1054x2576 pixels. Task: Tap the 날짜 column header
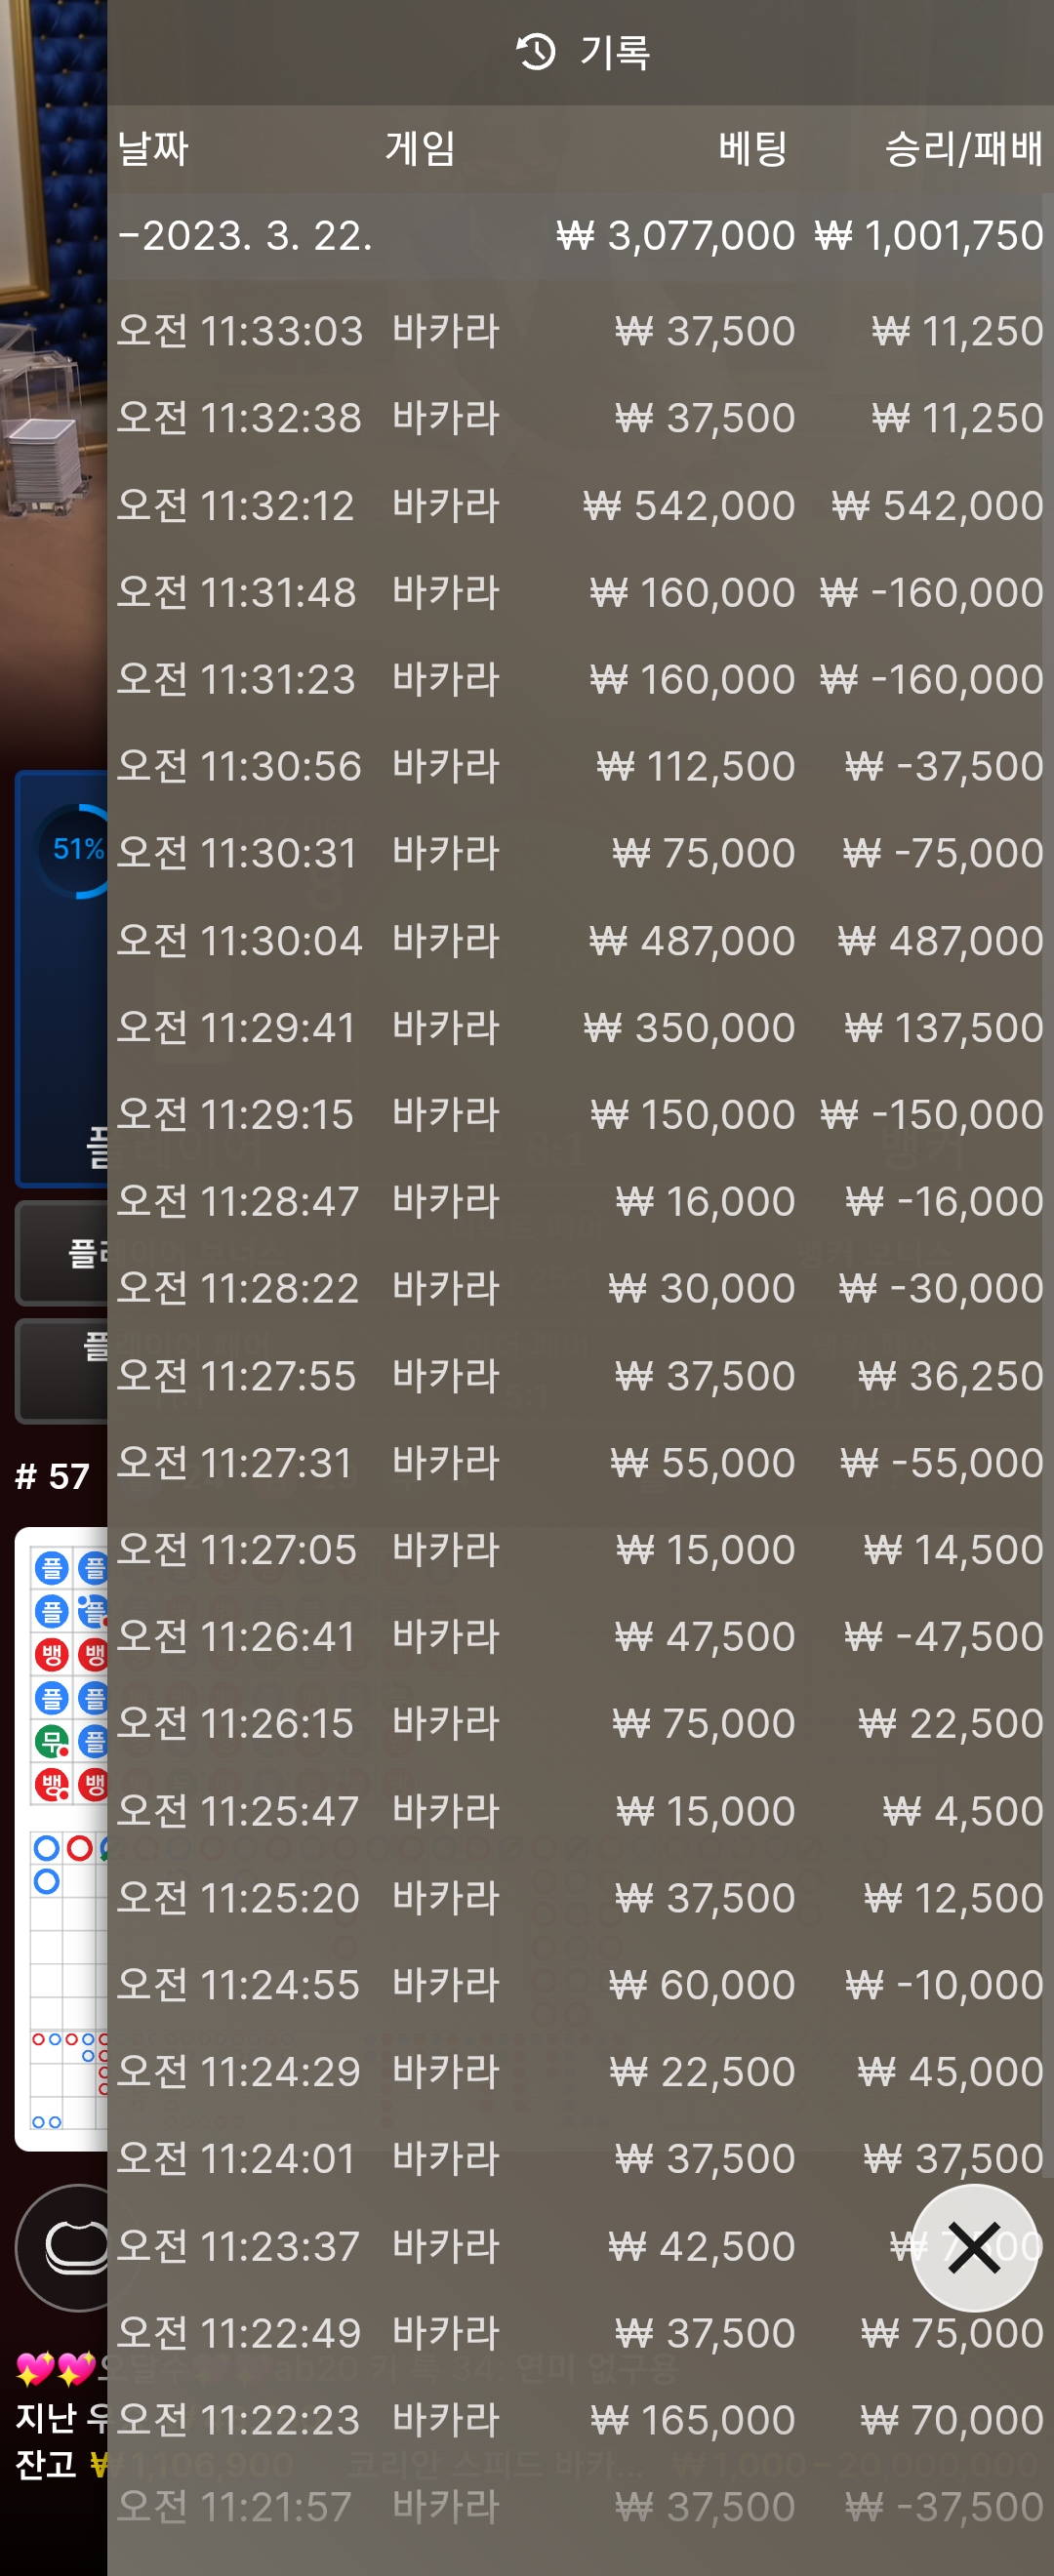[153, 148]
